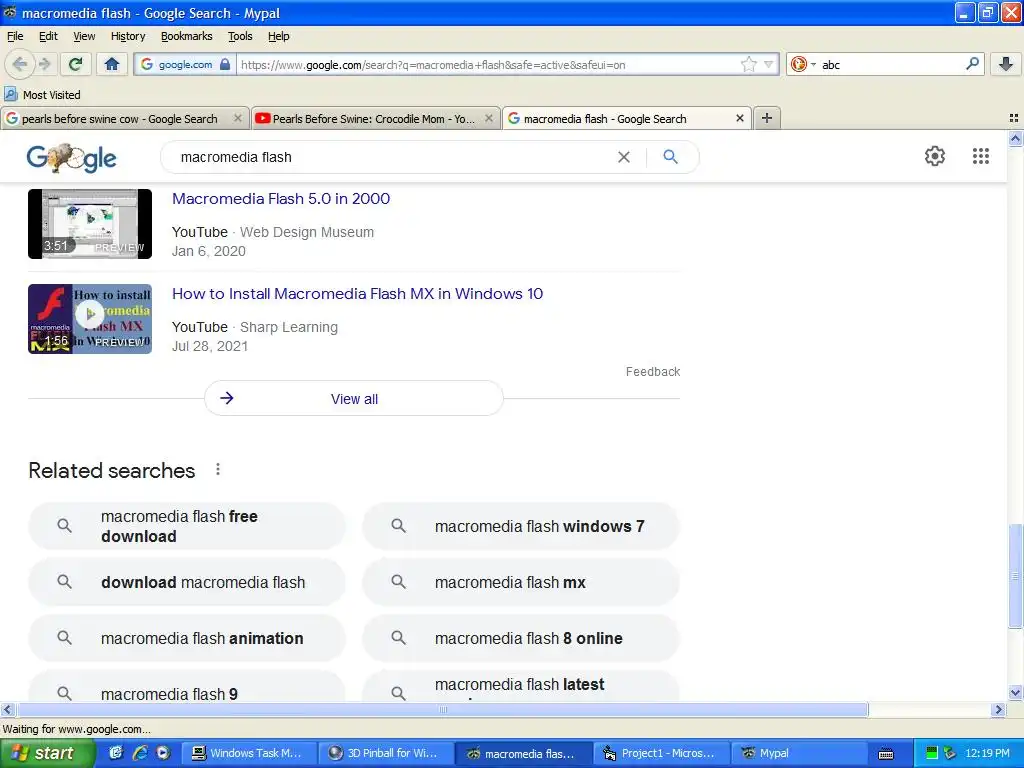Open the Edit menu
Image resolution: width=1024 pixels, height=768 pixels.
point(48,36)
